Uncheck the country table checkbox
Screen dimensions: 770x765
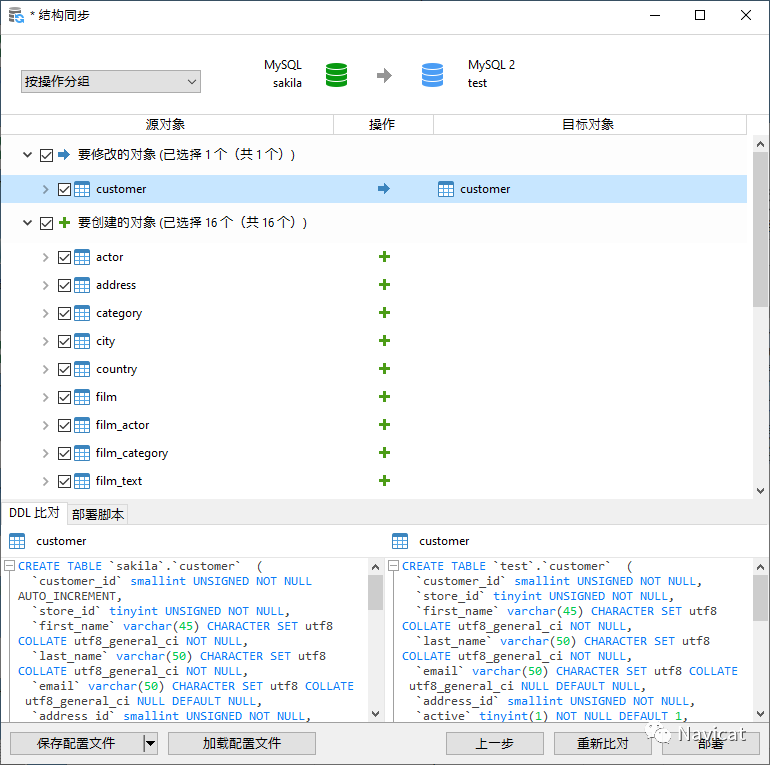tap(64, 369)
